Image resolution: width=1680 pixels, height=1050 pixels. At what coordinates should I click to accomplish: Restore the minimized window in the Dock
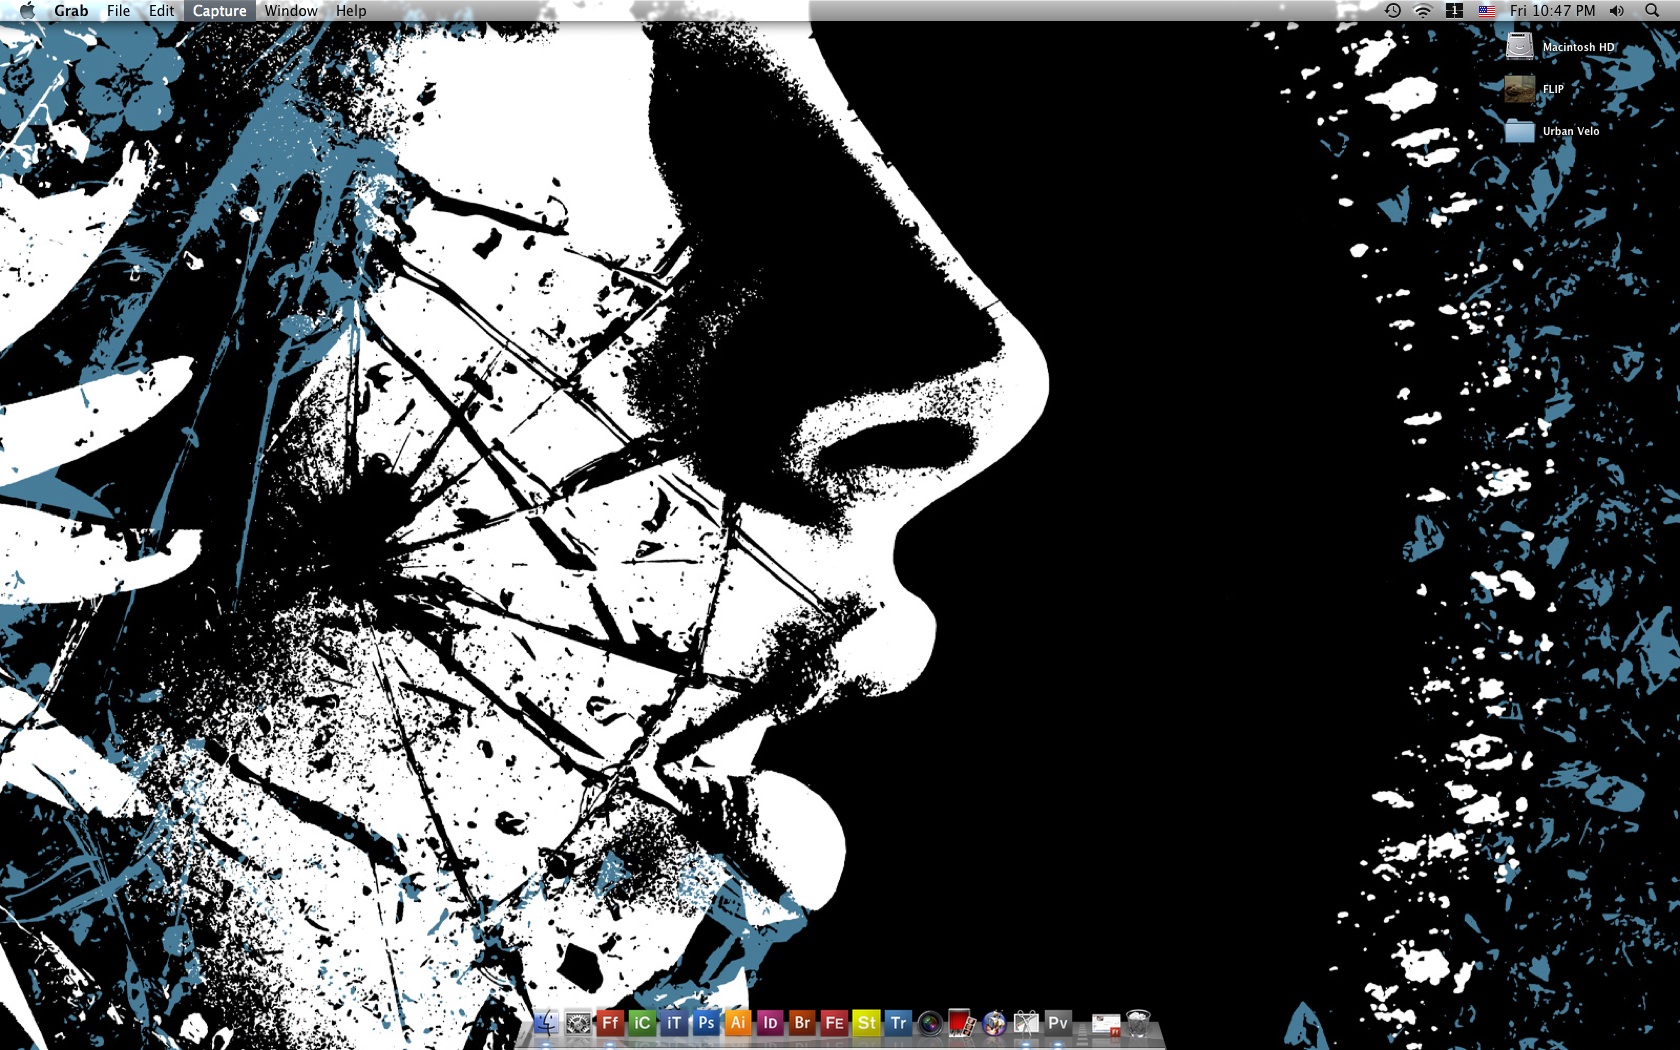click(x=1106, y=1023)
